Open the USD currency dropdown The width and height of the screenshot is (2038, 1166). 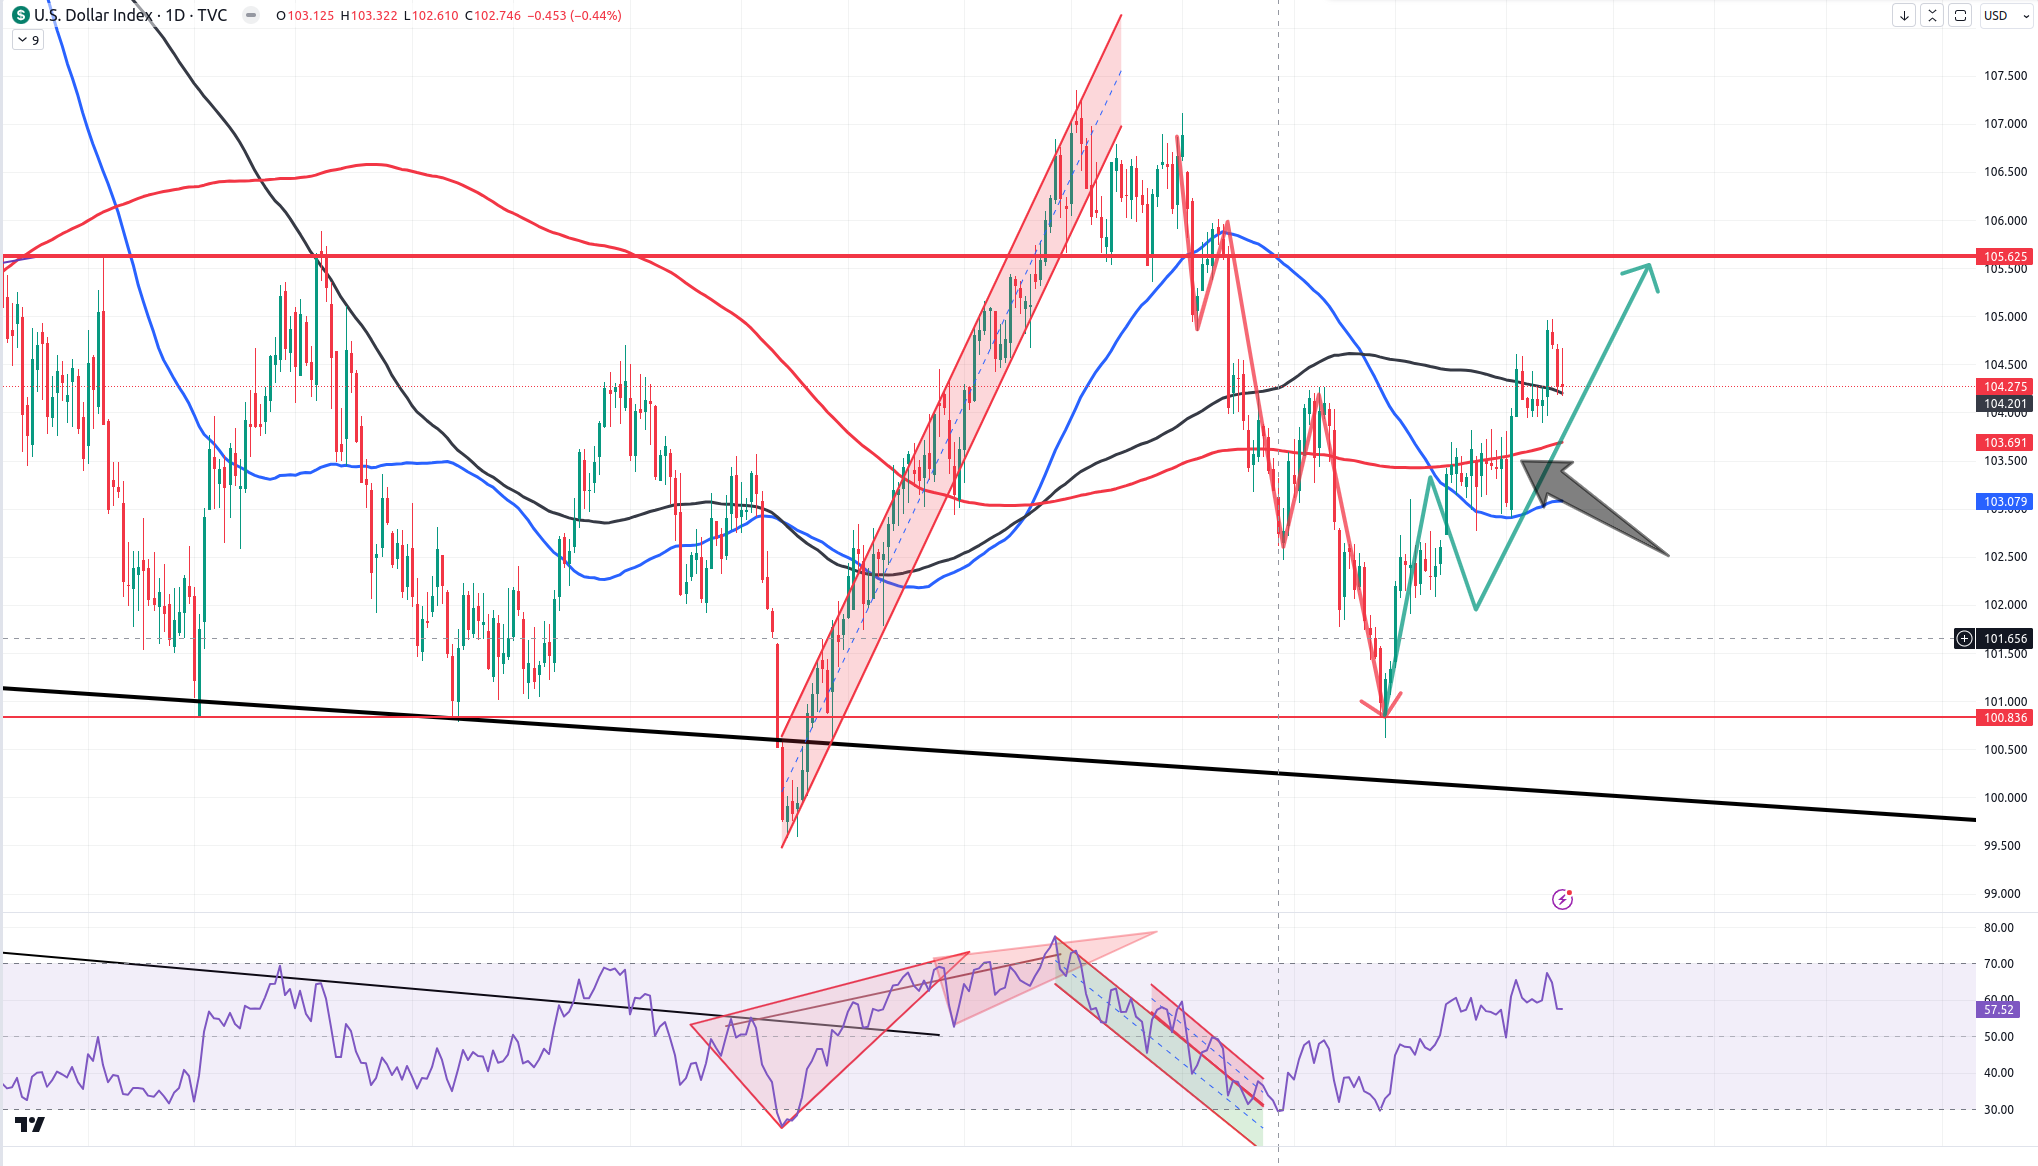click(x=2005, y=15)
